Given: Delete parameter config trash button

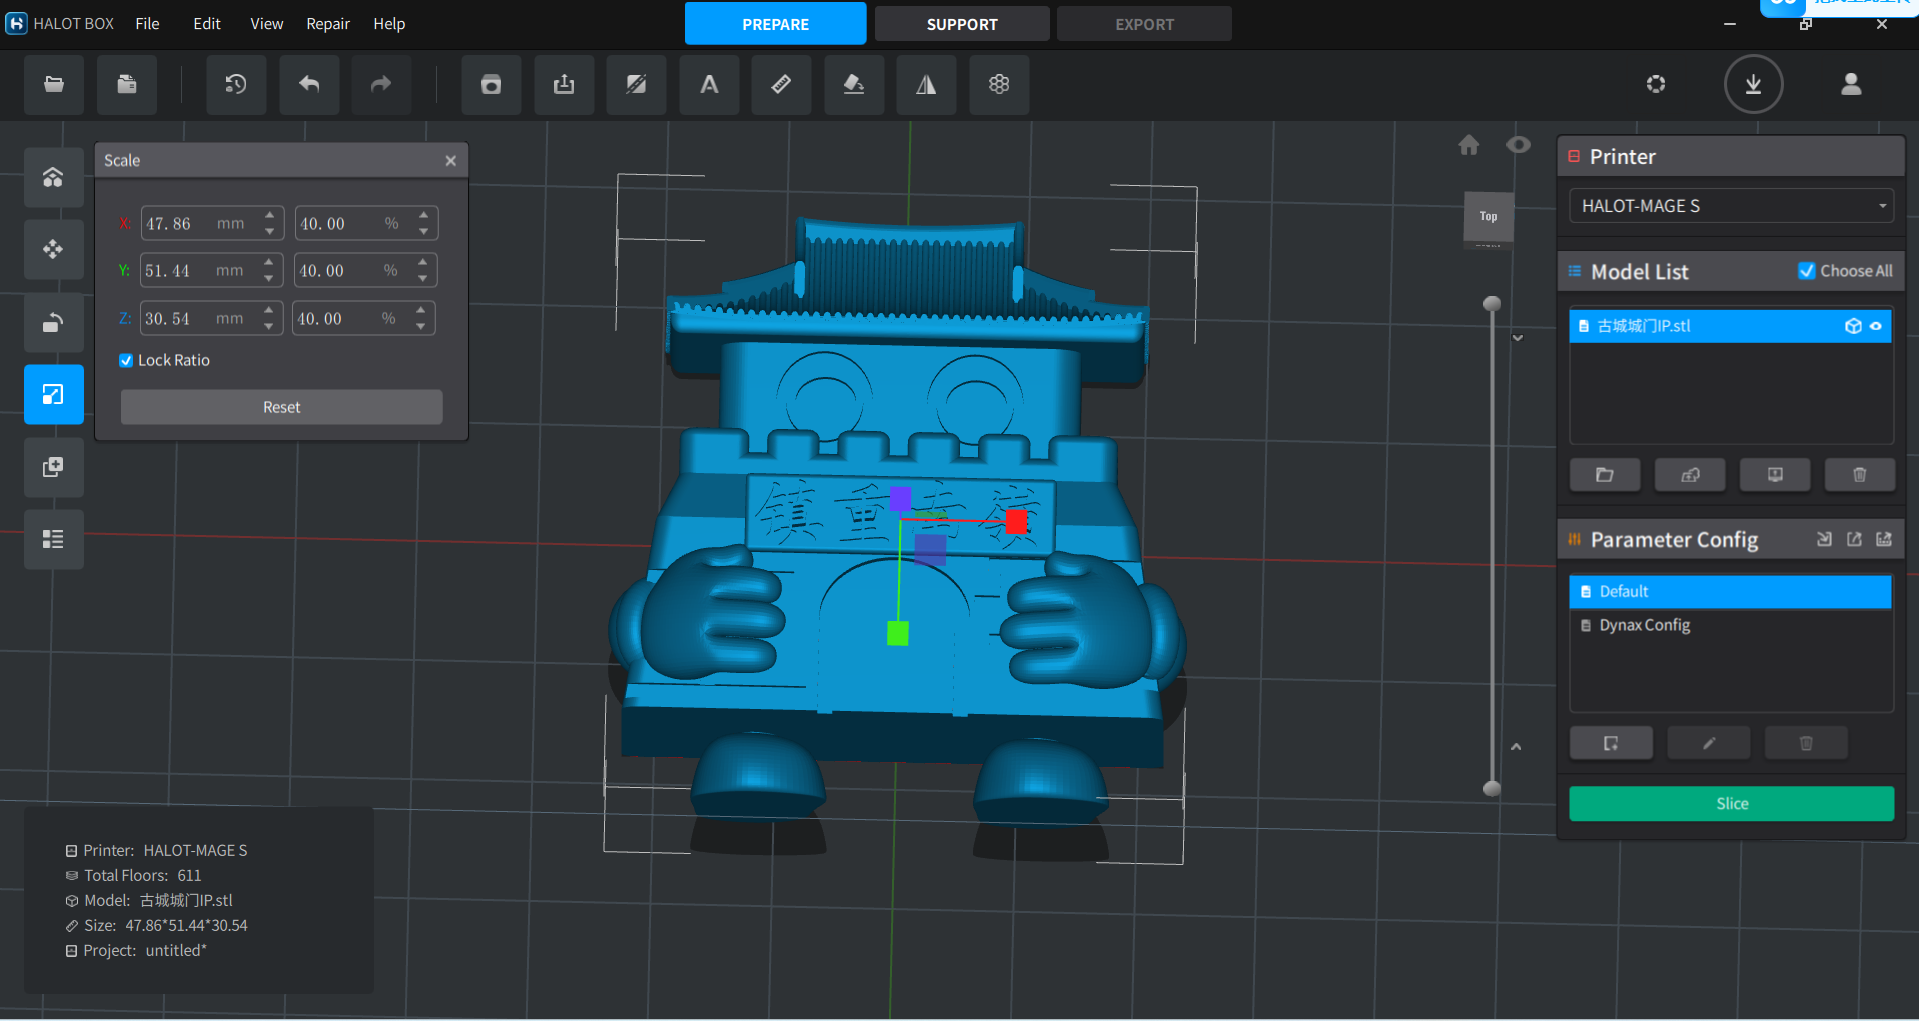Looking at the screenshot, I should tap(1806, 743).
